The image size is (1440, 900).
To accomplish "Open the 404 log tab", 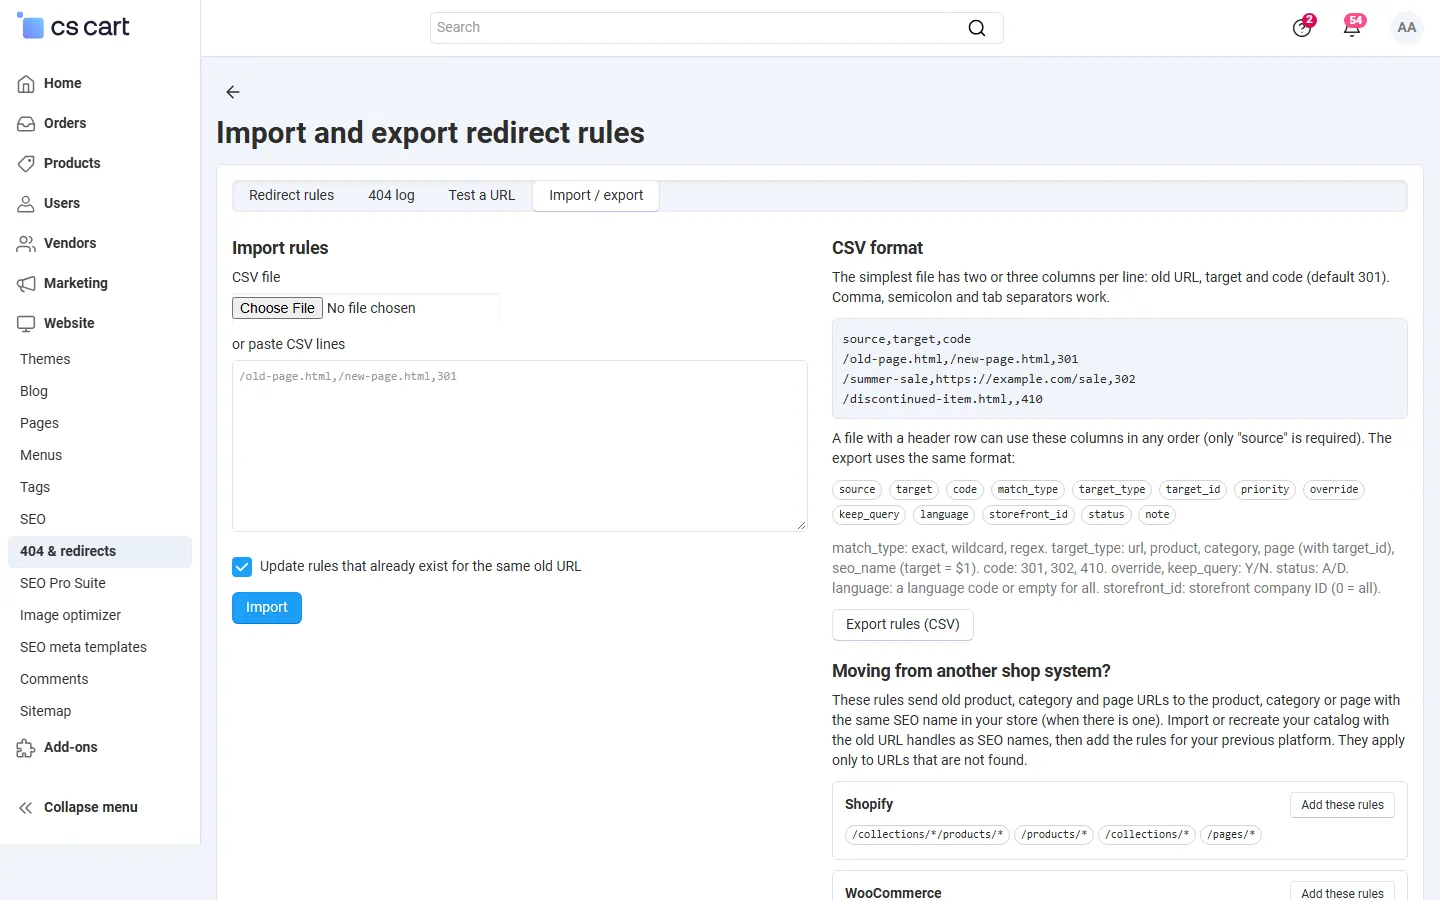I will tap(391, 196).
